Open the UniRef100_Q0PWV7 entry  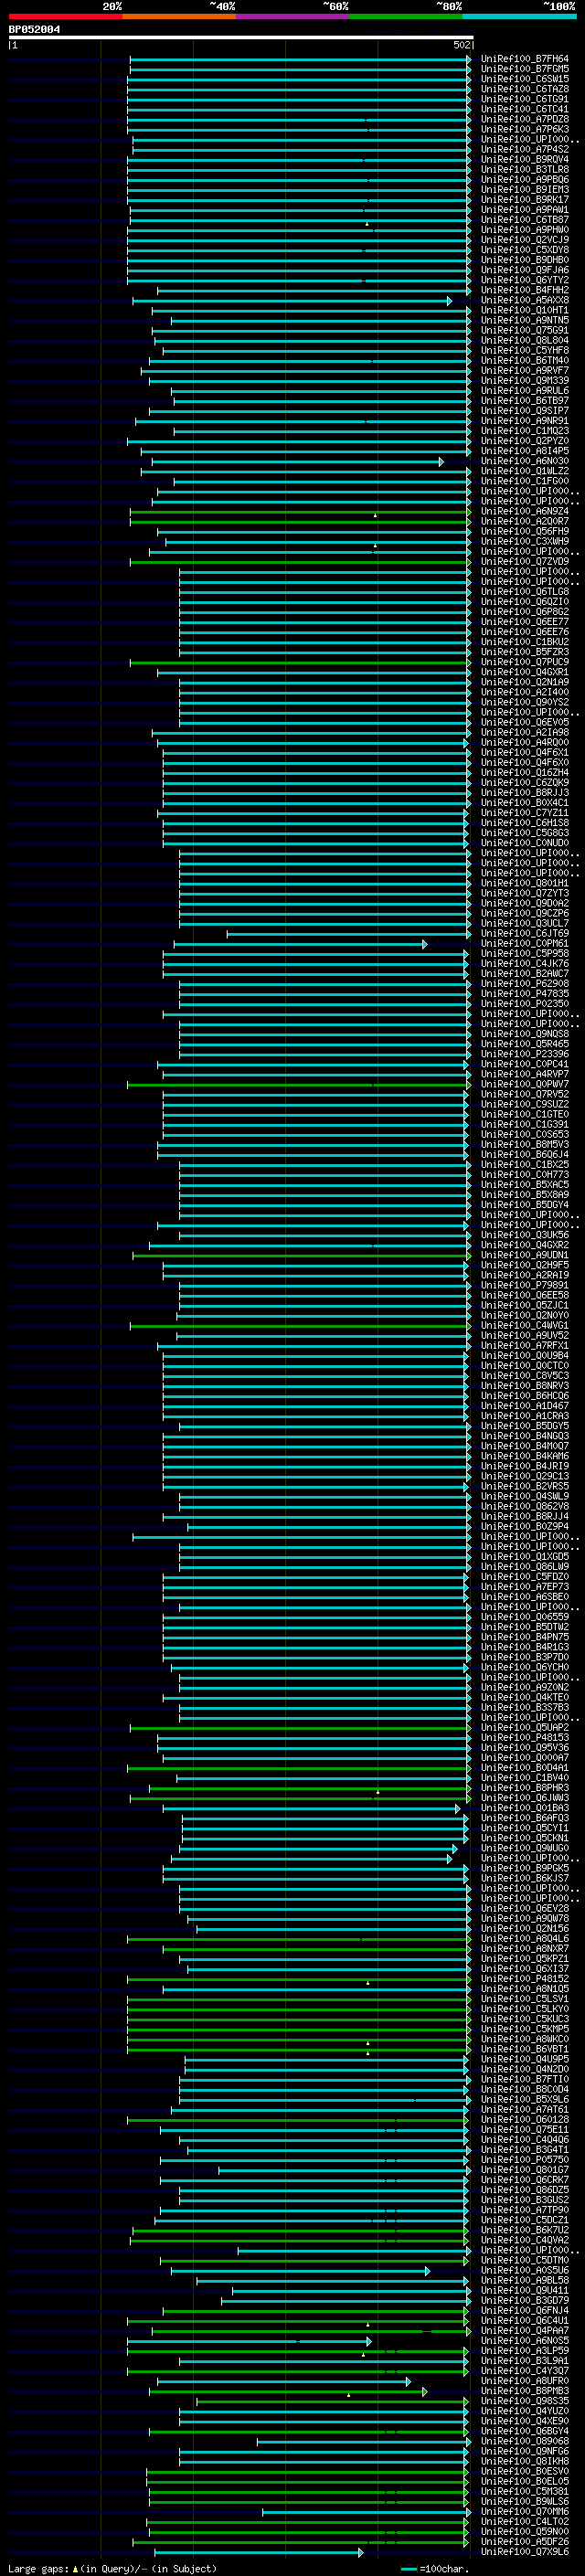click(524, 1084)
